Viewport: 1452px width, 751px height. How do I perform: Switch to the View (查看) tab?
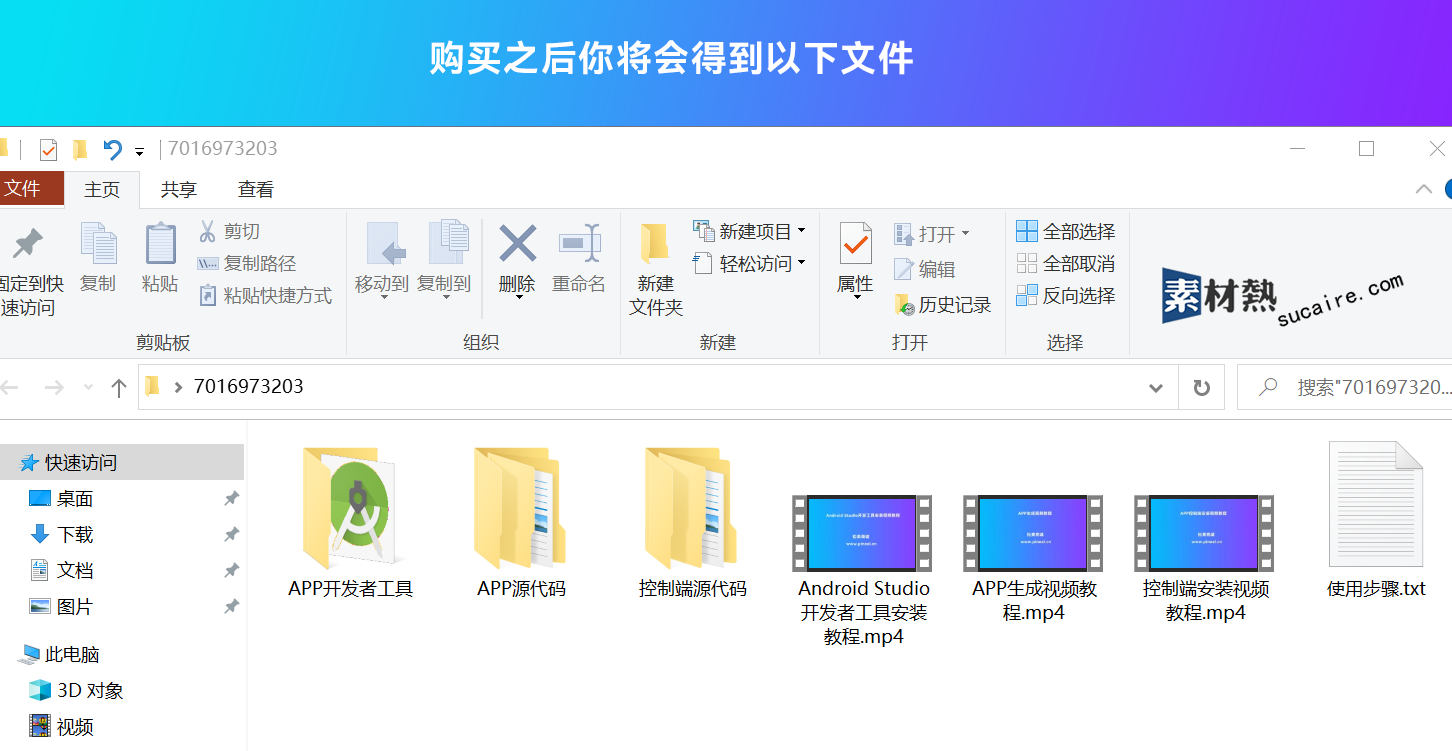pyautogui.click(x=256, y=189)
